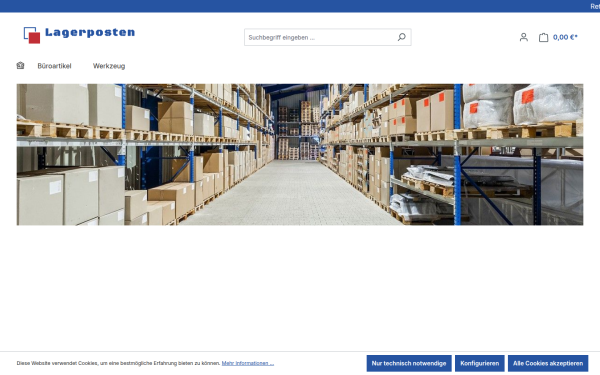Open the Werkzeug category
The height and width of the screenshot is (375, 600).
pyautogui.click(x=109, y=66)
